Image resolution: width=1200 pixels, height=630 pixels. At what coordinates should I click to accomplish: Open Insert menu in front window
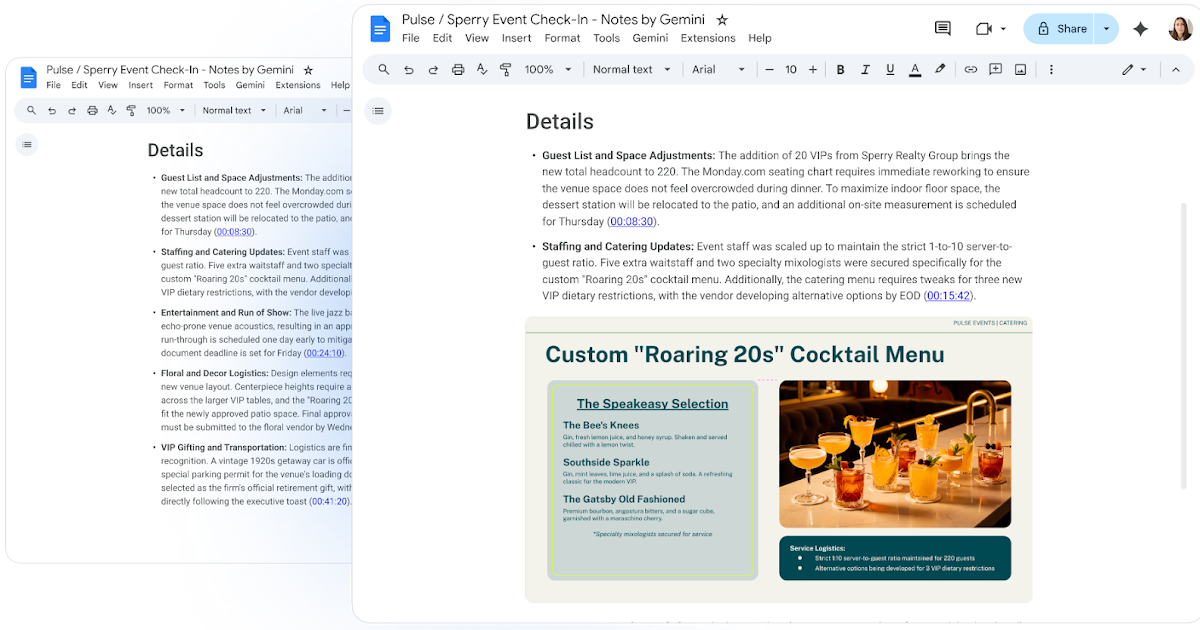pos(517,38)
